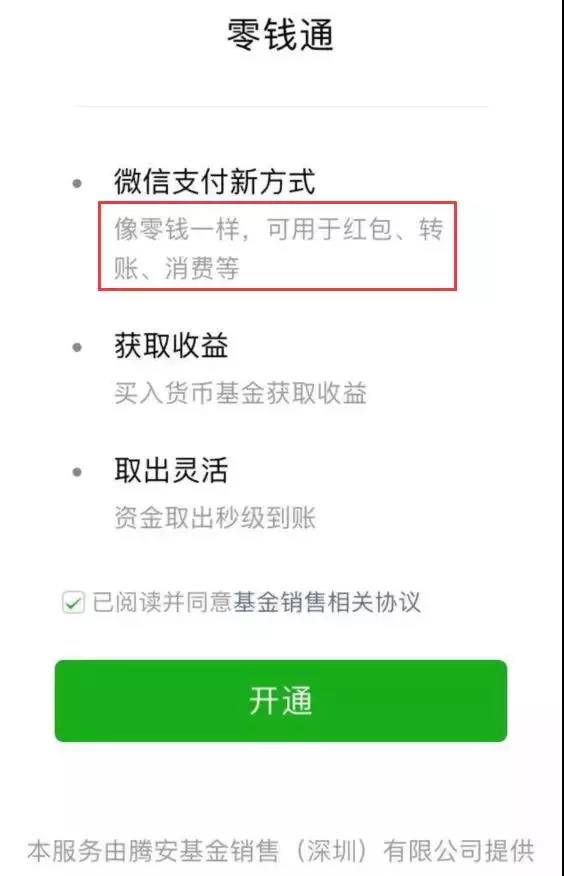
Task: Uncheck the agreement checkbox
Action: coord(73,602)
